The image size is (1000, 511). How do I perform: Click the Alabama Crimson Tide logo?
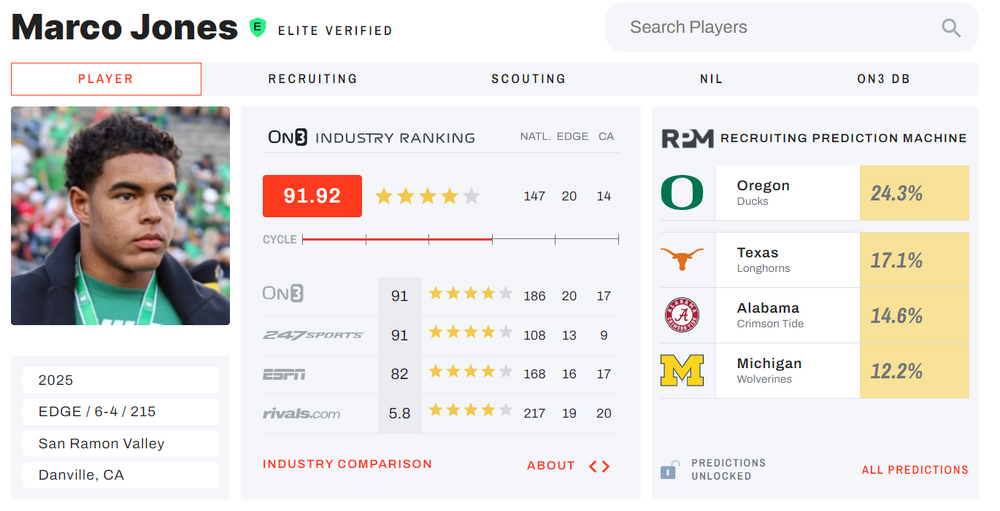tap(682, 315)
